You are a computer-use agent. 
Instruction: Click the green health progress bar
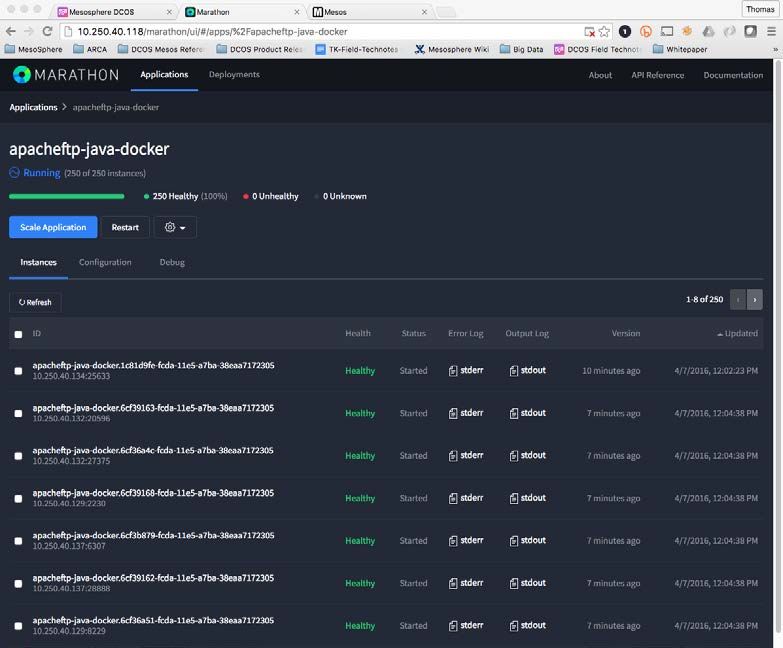66,196
